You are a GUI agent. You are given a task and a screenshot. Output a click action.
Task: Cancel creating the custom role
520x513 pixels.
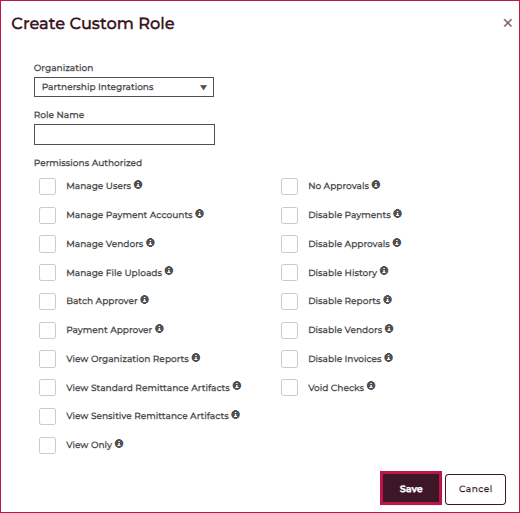pyautogui.click(x=475, y=489)
